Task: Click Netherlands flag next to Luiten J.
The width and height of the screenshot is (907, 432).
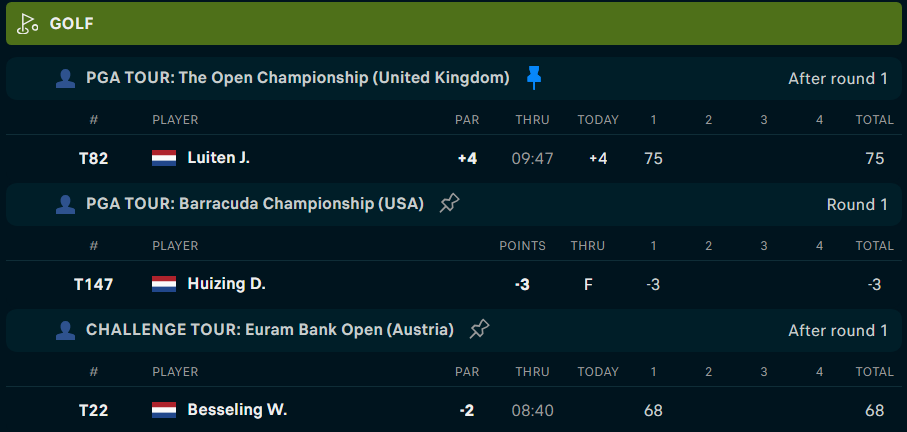Action: [x=164, y=158]
